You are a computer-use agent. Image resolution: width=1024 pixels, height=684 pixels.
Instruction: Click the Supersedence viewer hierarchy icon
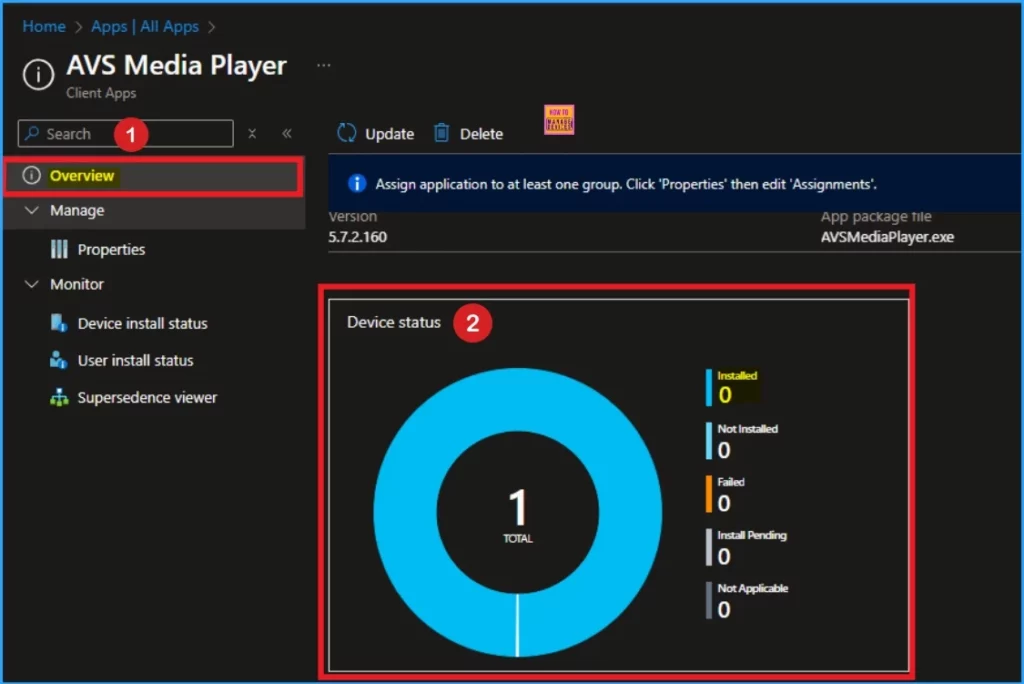(59, 397)
